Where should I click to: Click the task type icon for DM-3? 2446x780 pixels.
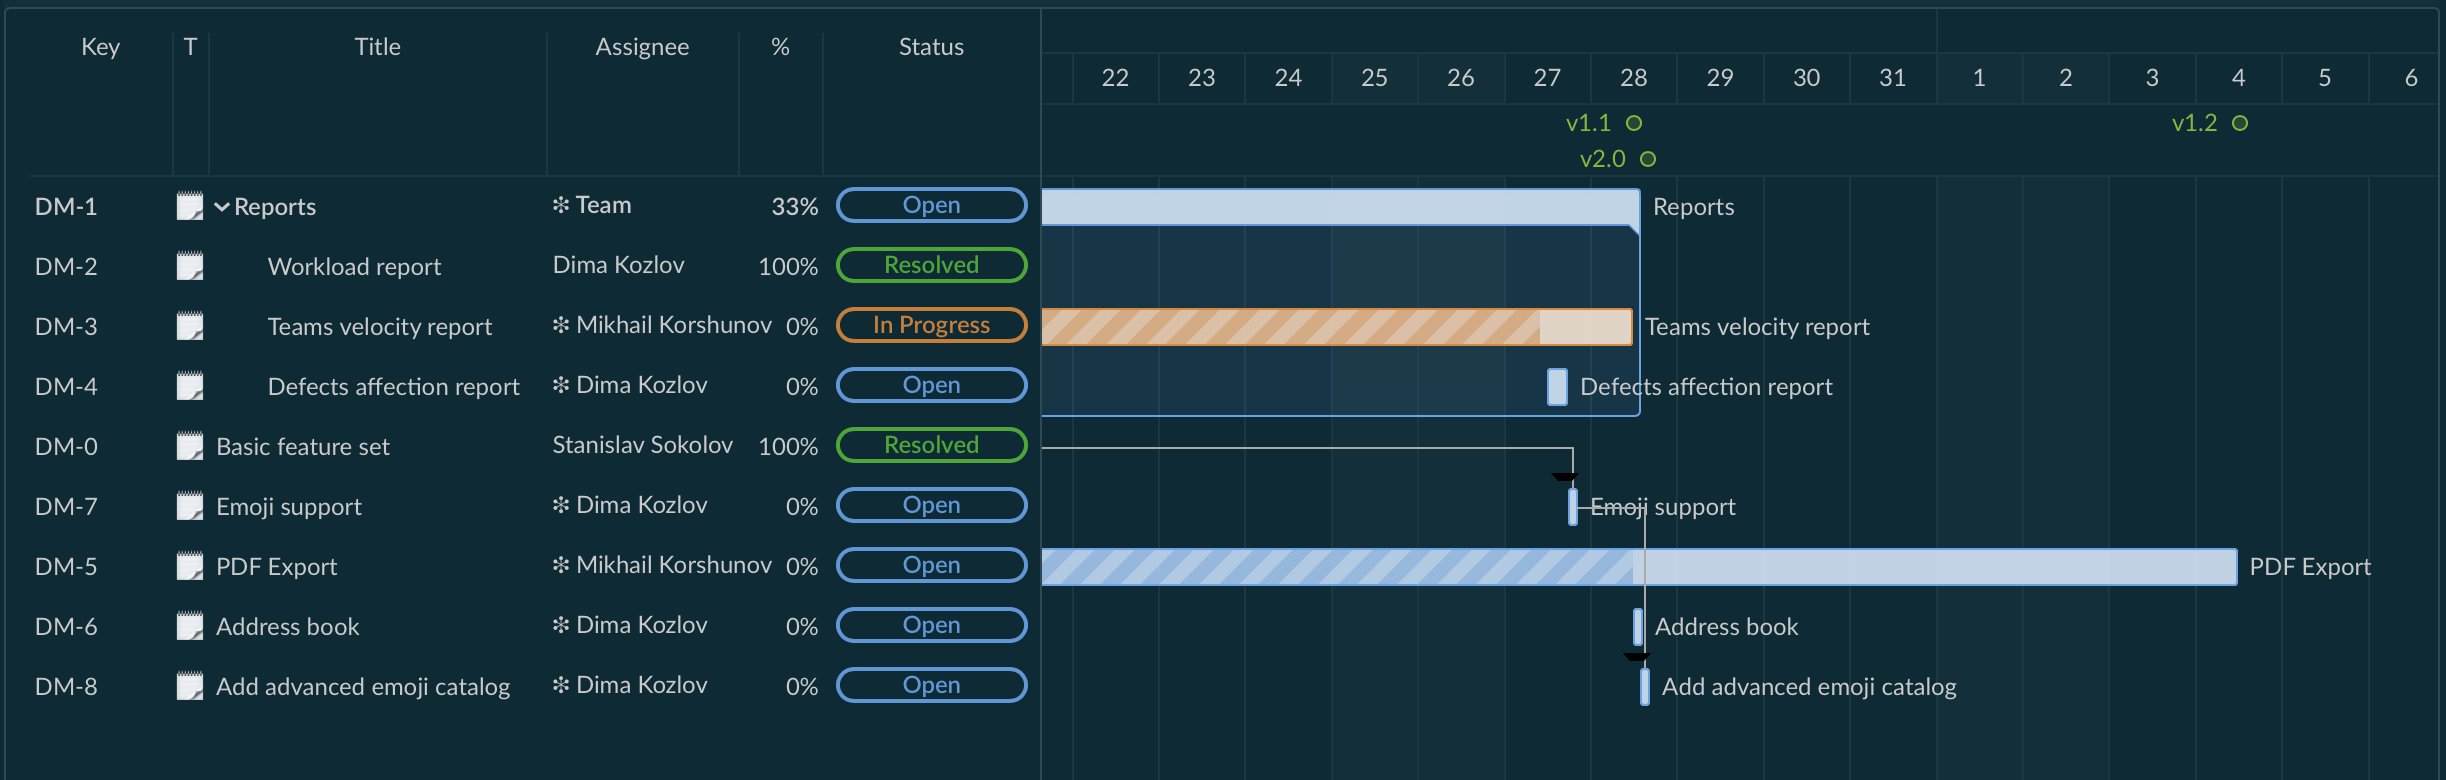pos(190,326)
